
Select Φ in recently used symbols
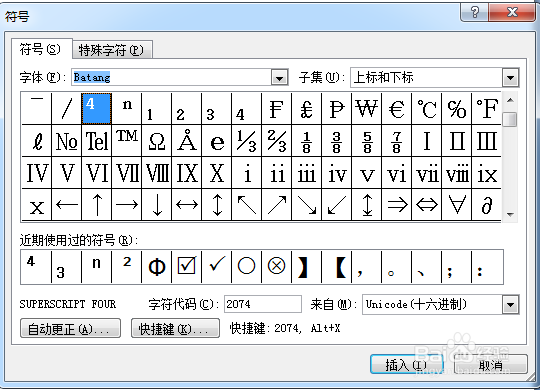[156, 267]
